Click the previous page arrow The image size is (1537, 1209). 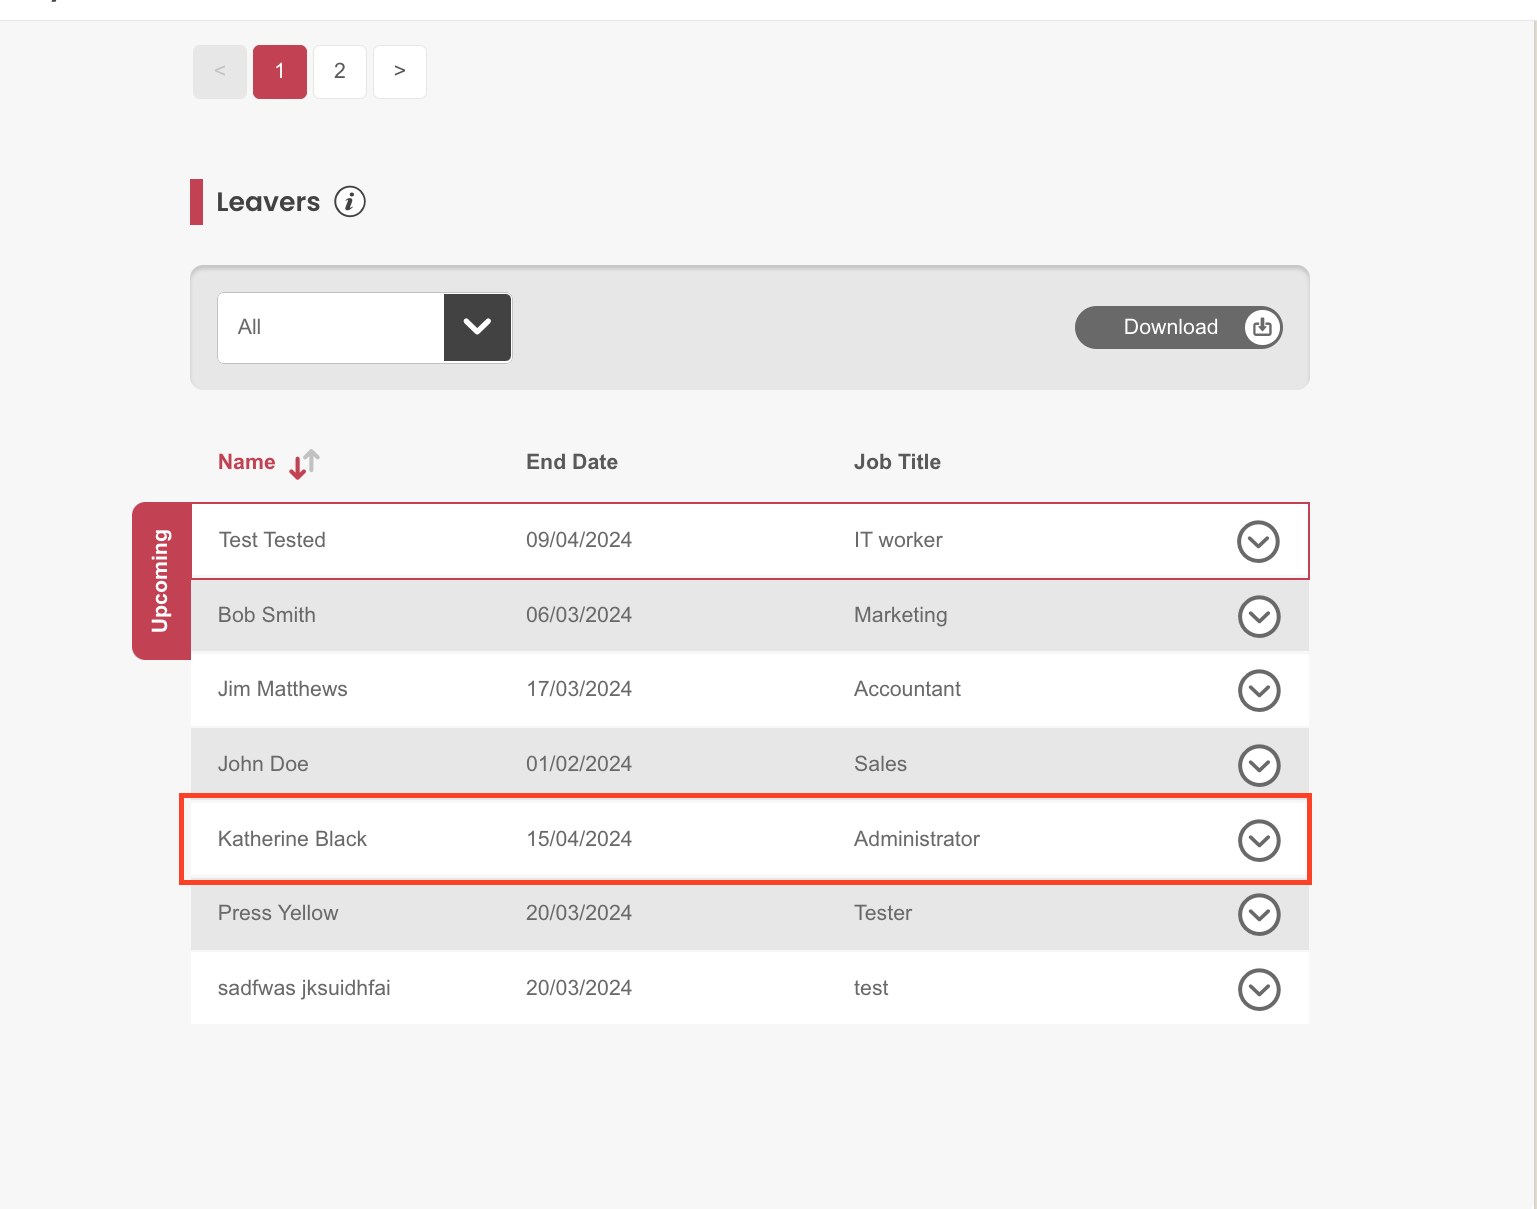coord(220,72)
